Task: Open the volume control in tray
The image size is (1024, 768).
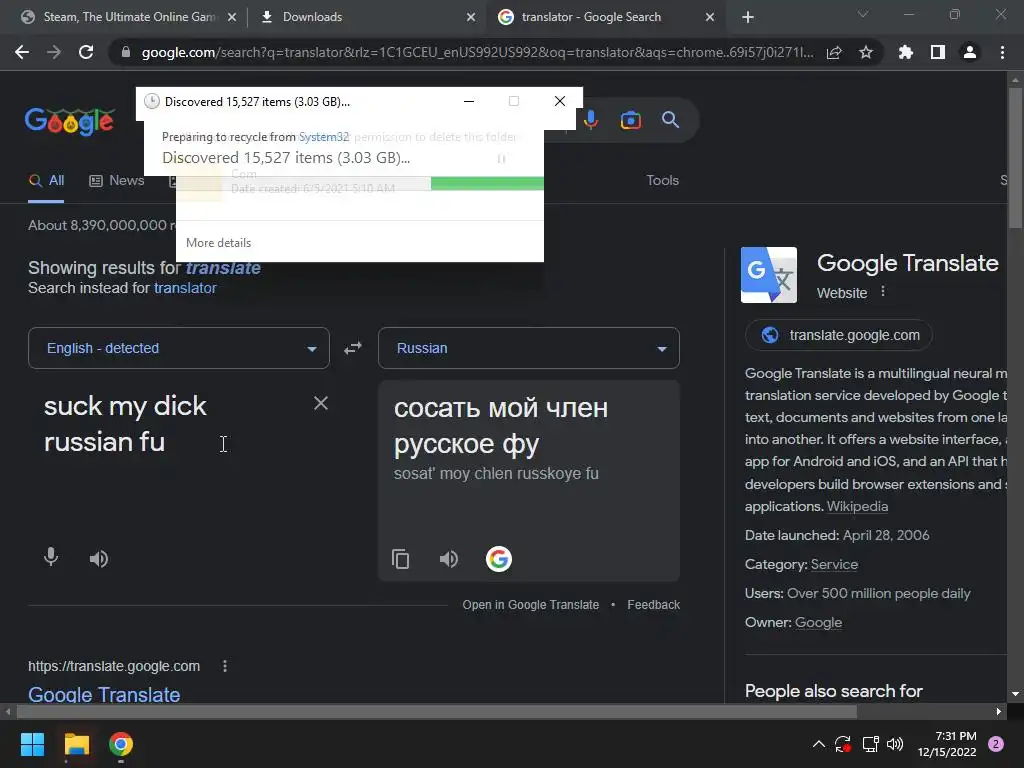Action: click(895, 744)
